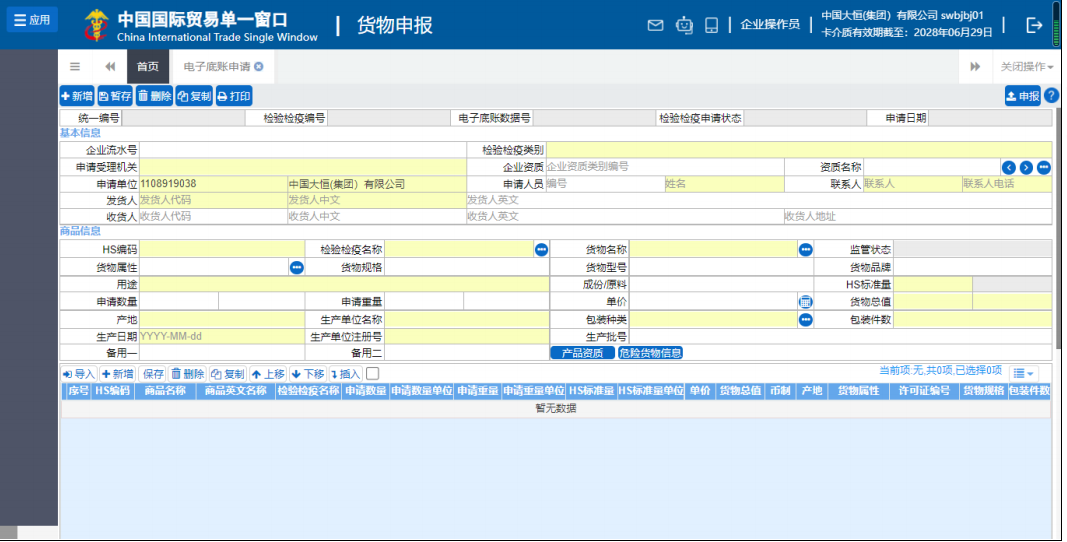Viewport: 1067px width, 542px height.
Task: Close the 电子底账申请 tab
Action: pos(259,67)
